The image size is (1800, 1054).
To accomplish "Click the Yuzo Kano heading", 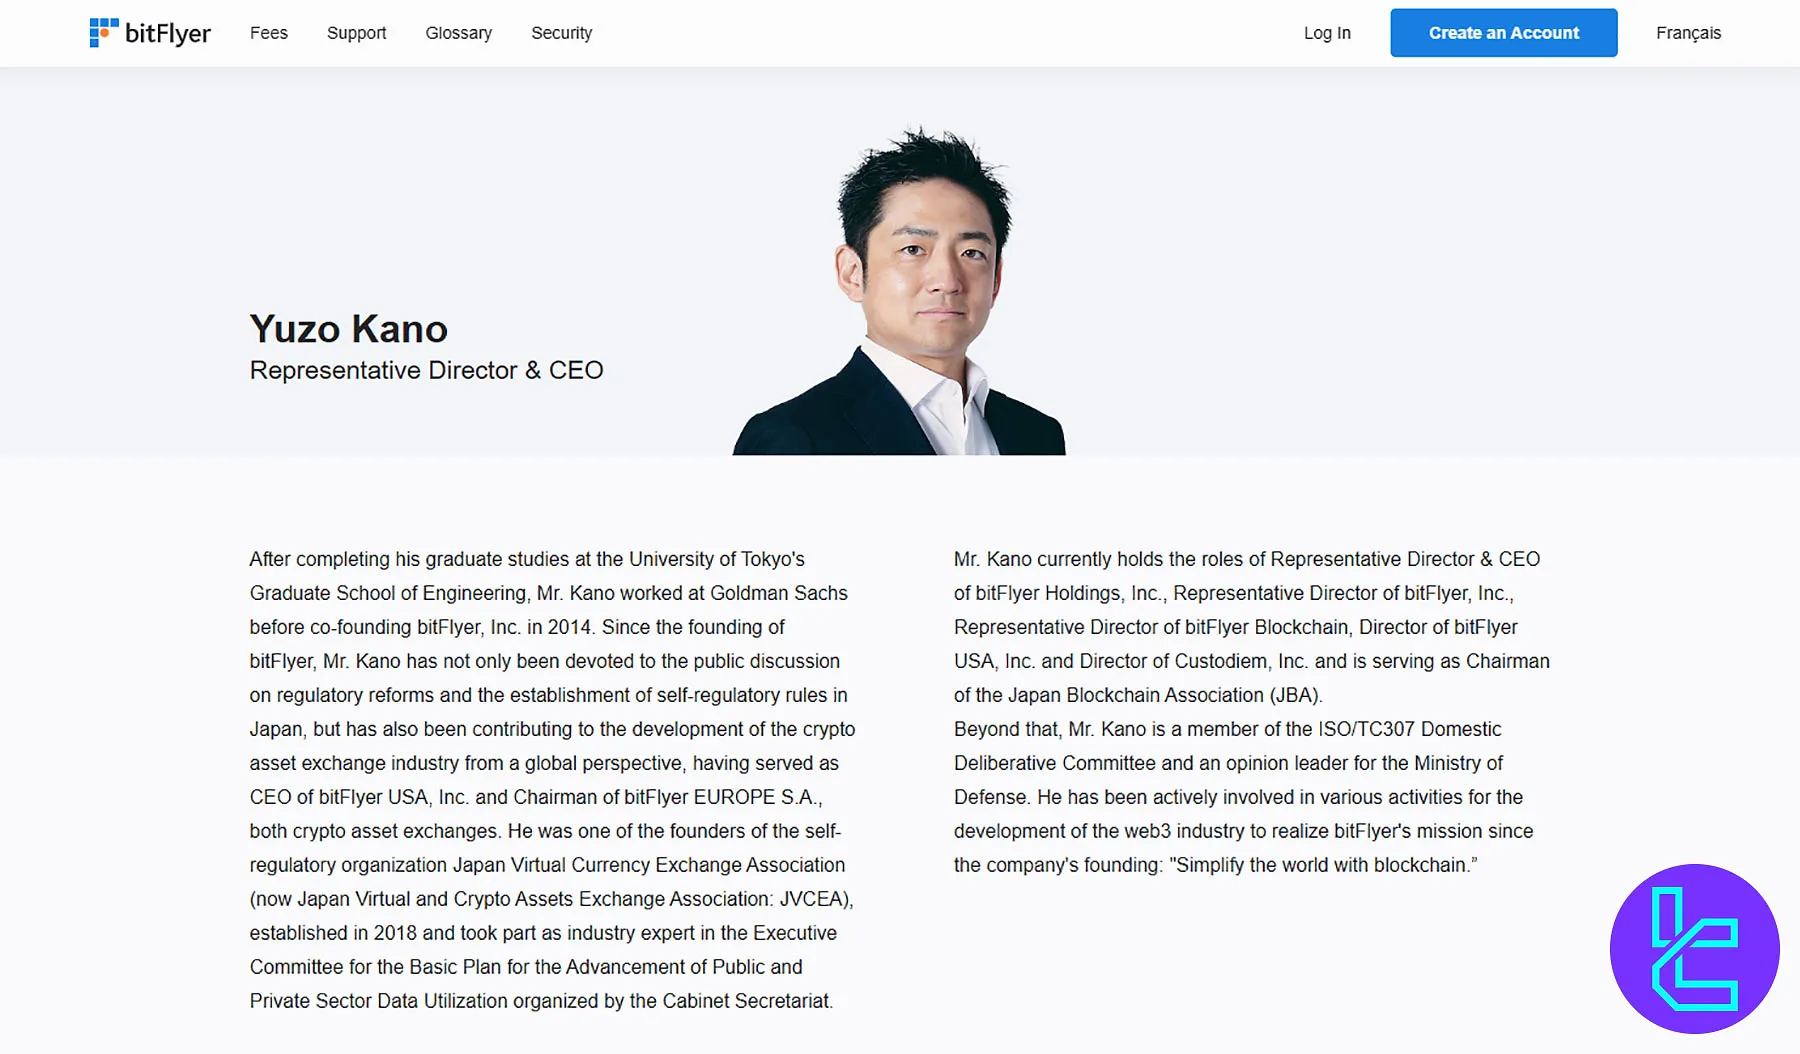I will 349,329.
